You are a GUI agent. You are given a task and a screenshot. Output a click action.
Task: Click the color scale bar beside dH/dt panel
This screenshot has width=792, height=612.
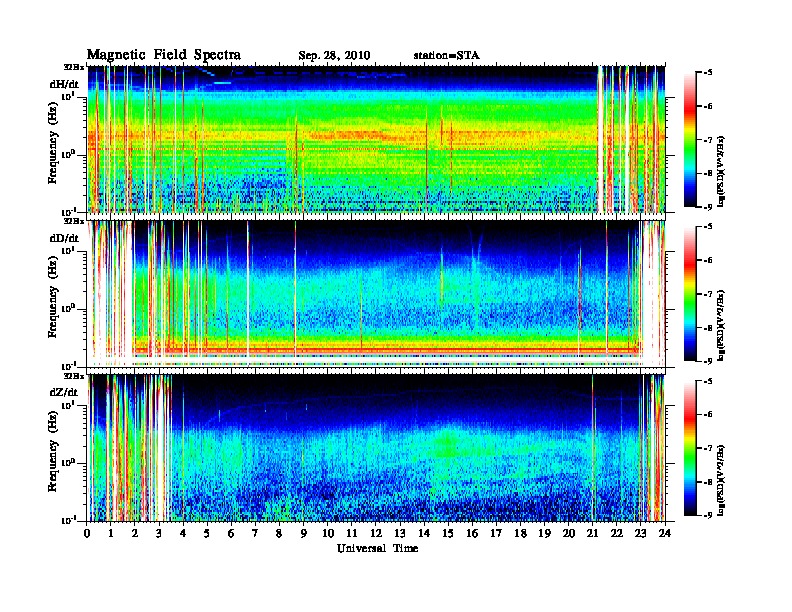click(x=690, y=140)
